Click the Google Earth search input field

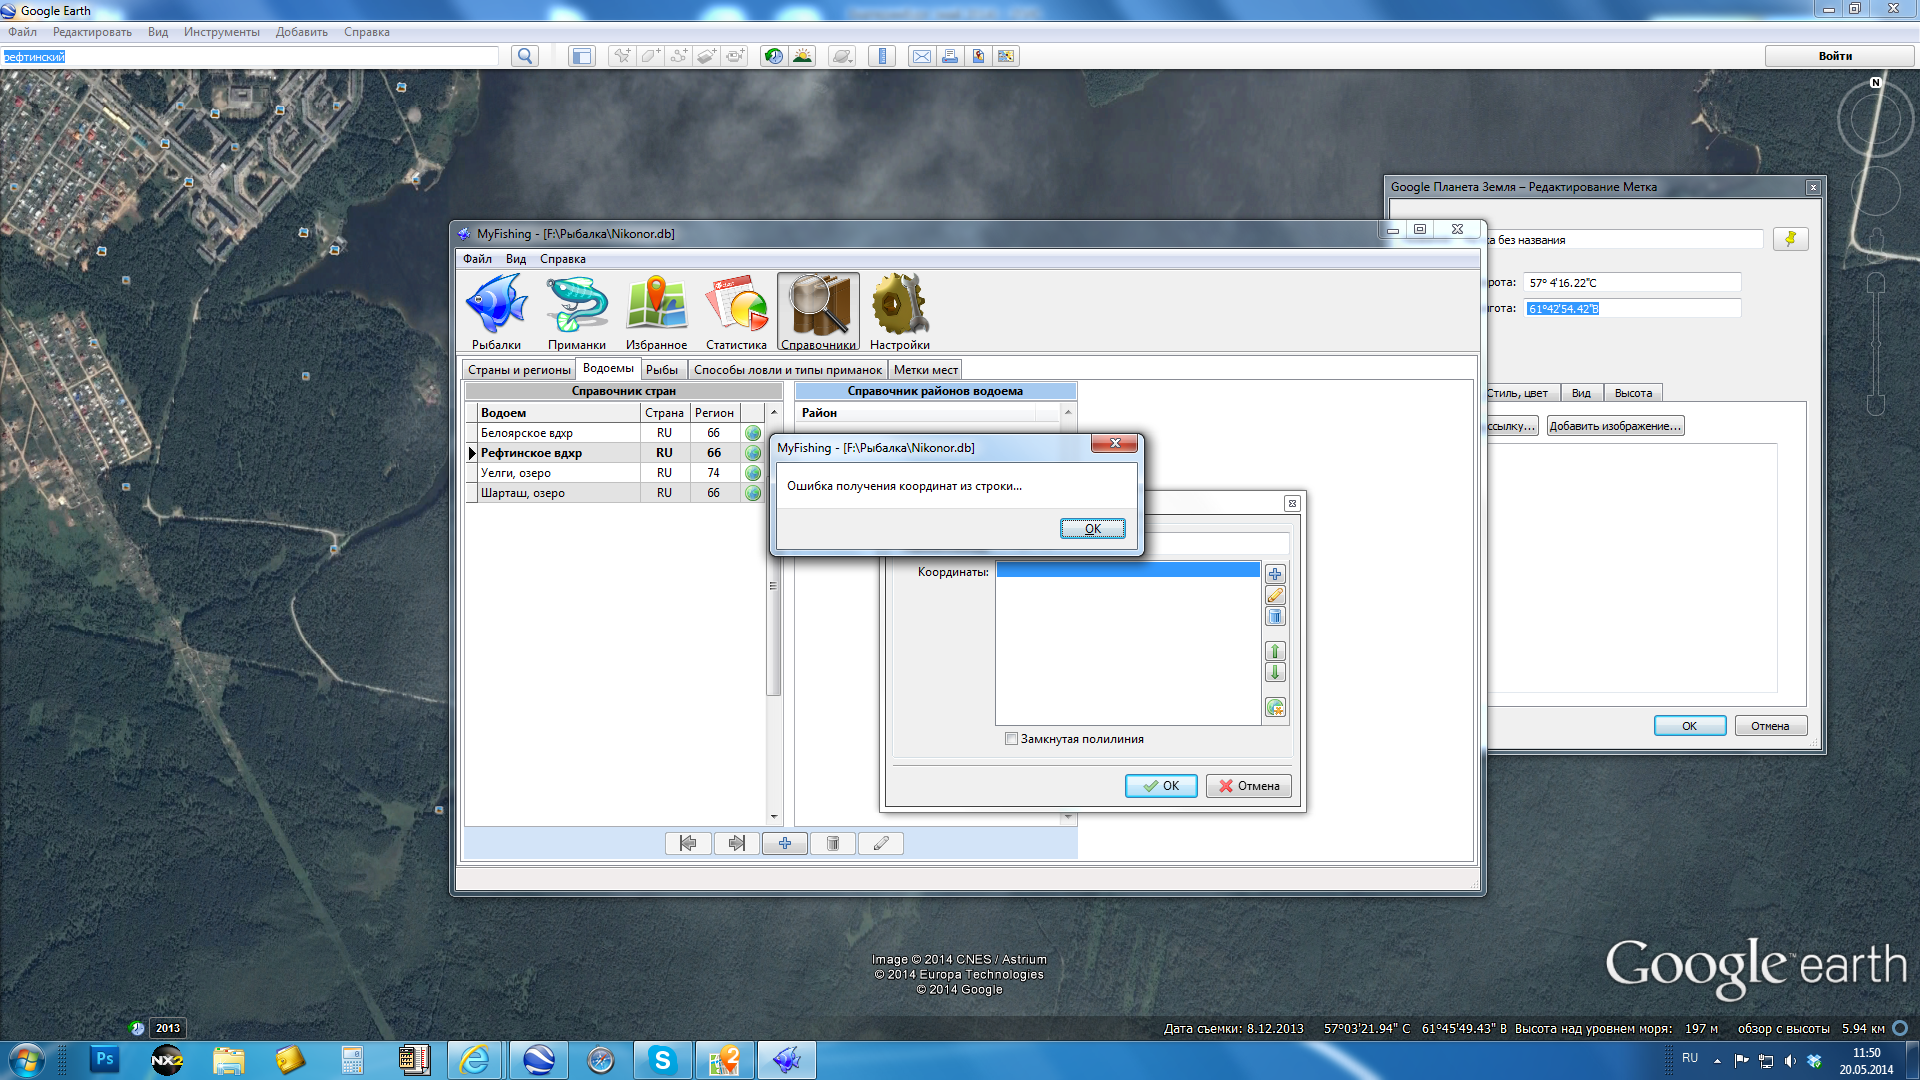[x=250, y=56]
